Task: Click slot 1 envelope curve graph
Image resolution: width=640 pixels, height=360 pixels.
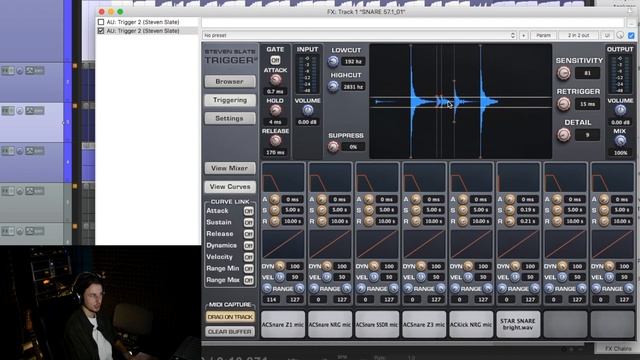Action: pyautogui.click(x=283, y=178)
